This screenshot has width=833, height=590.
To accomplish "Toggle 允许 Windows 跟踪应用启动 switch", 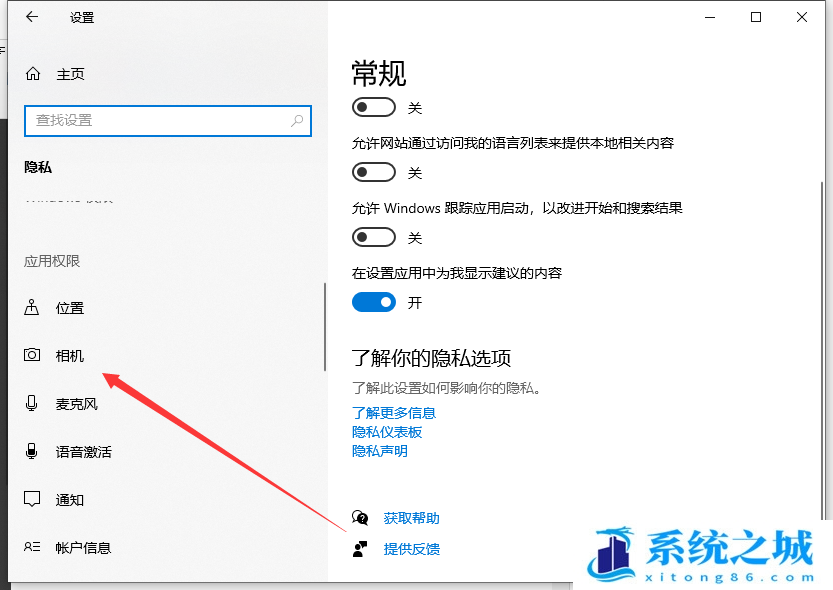I will [x=373, y=237].
